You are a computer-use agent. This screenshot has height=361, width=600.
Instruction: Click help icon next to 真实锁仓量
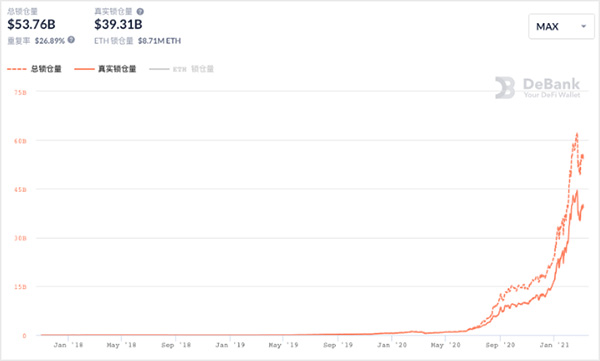(x=140, y=11)
